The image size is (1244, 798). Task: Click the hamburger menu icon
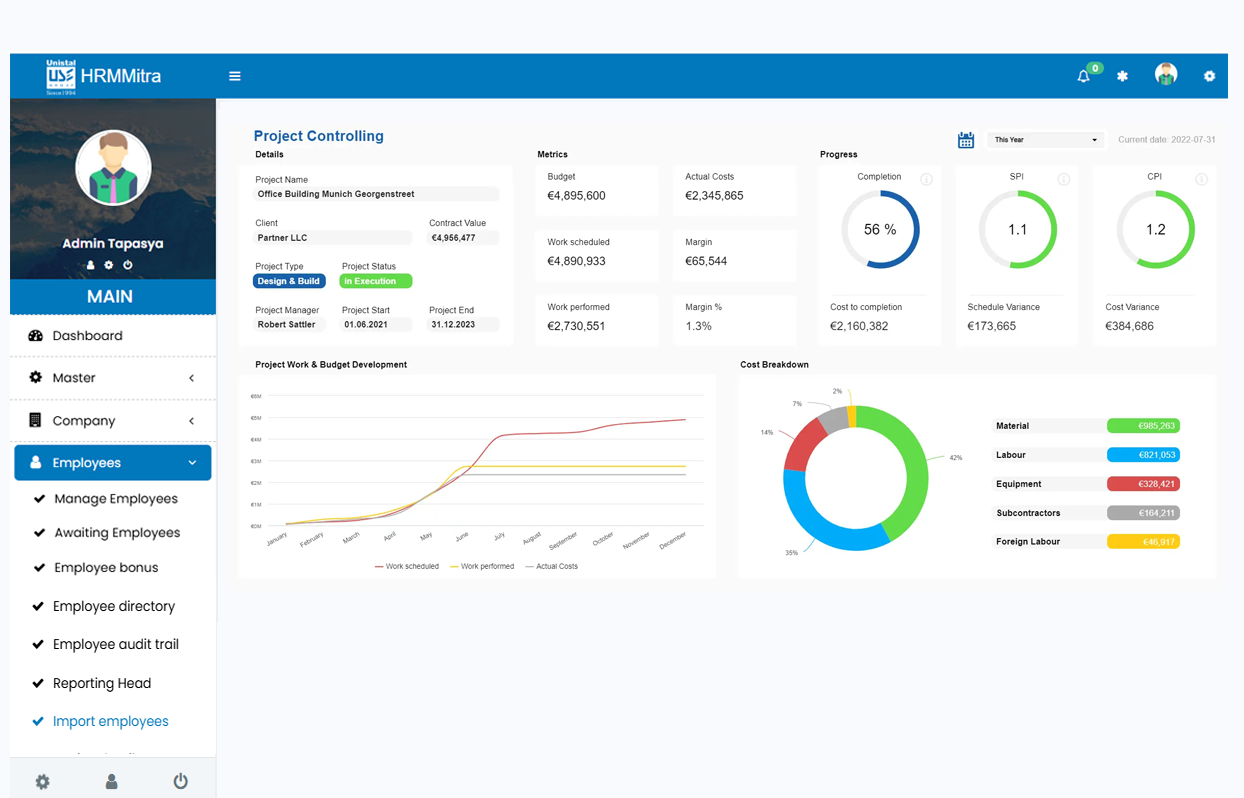235,76
